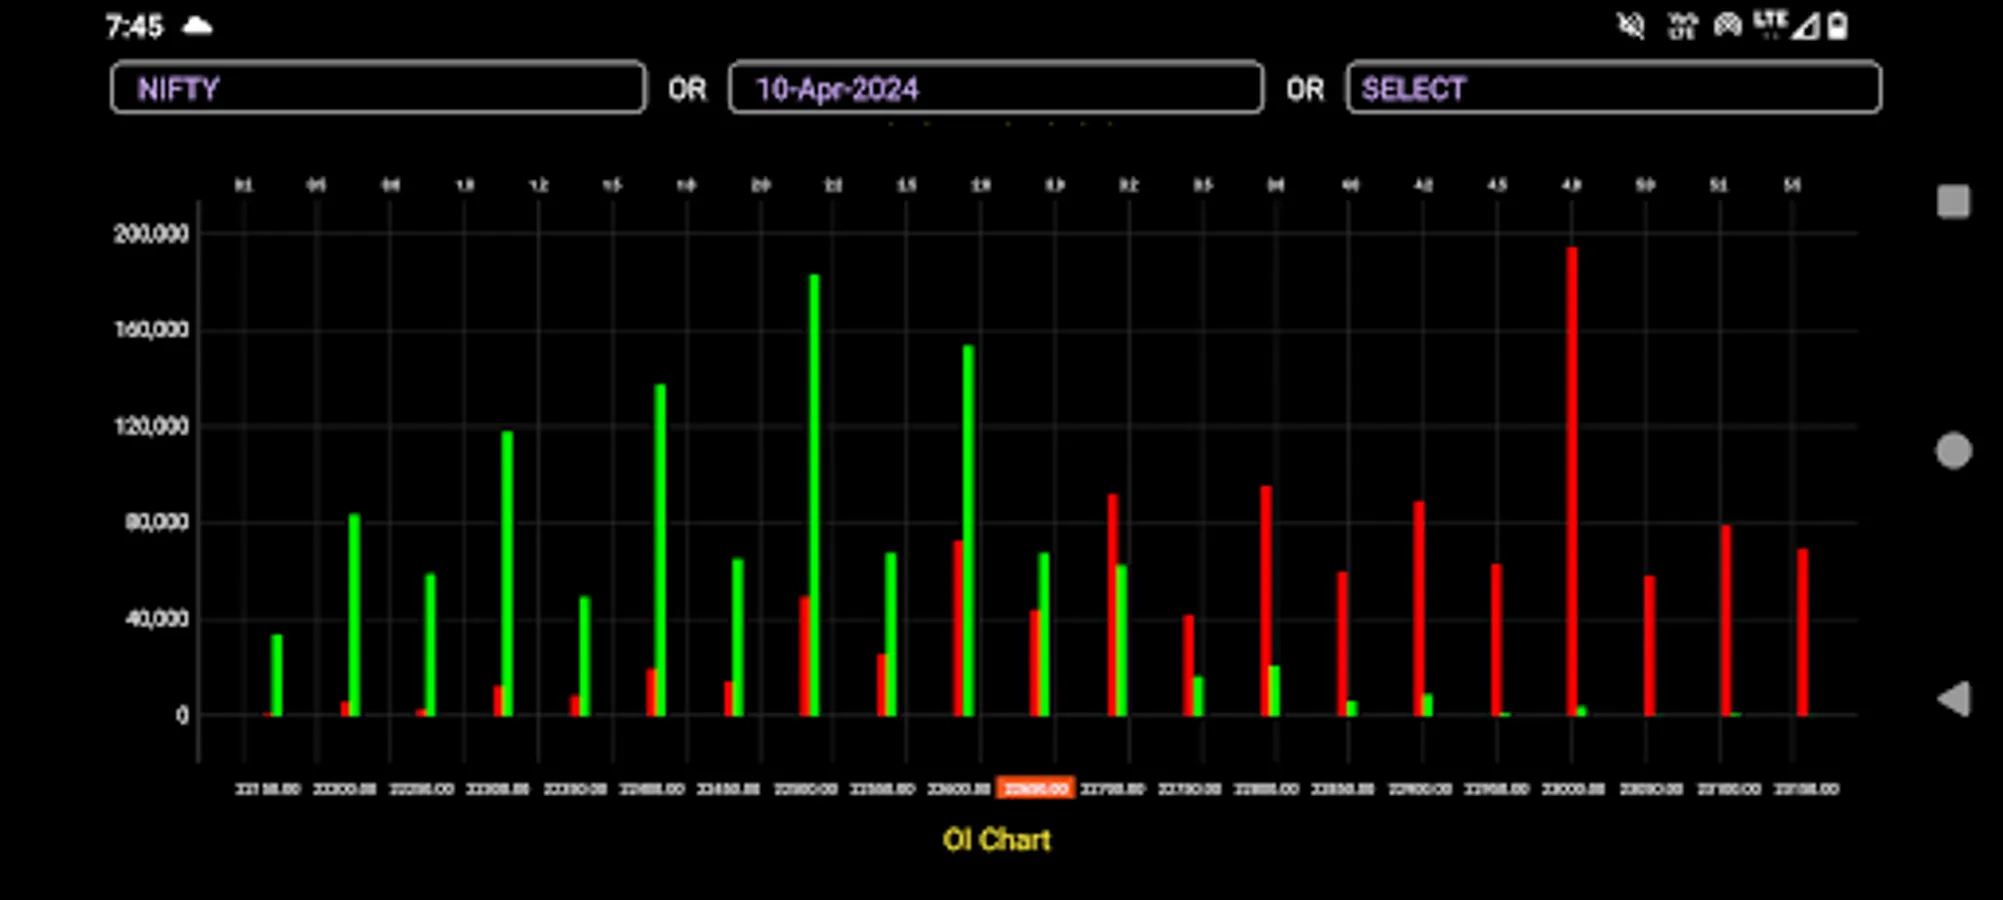Open the date picker showing 10-Apr-2024
This screenshot has height=900, width=2003.
[996, 89]
